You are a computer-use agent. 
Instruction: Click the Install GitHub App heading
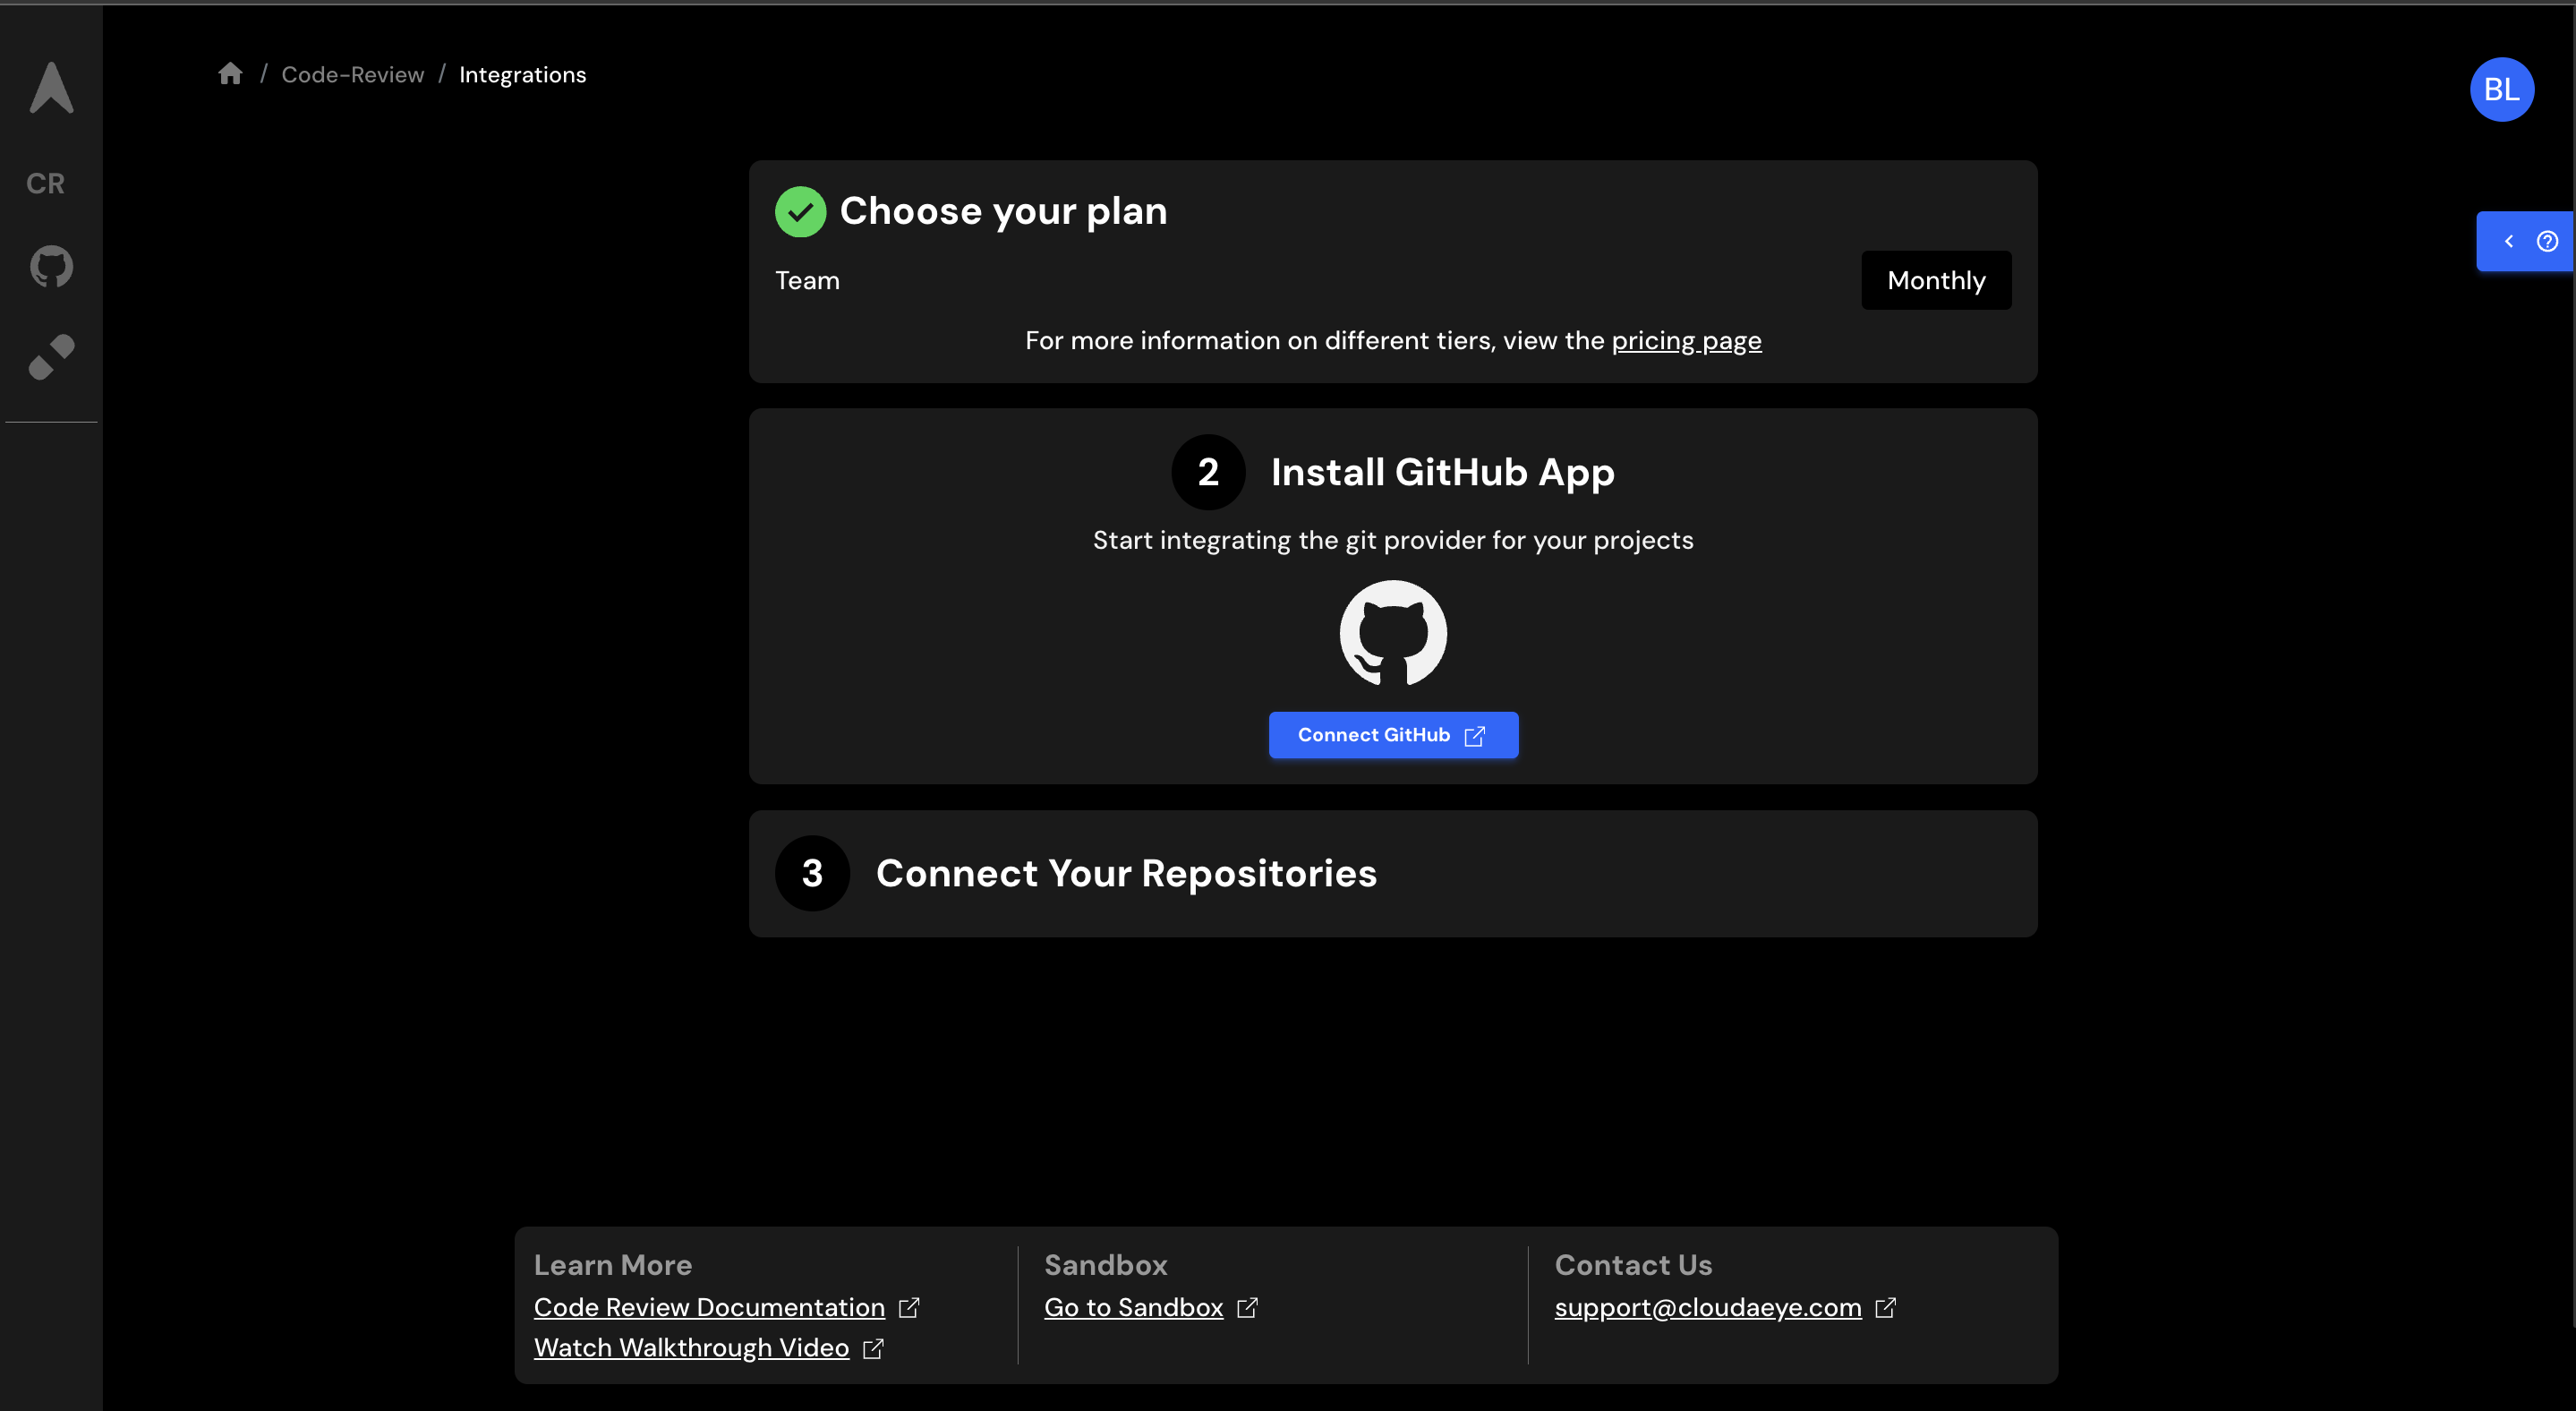point(1442,472)
